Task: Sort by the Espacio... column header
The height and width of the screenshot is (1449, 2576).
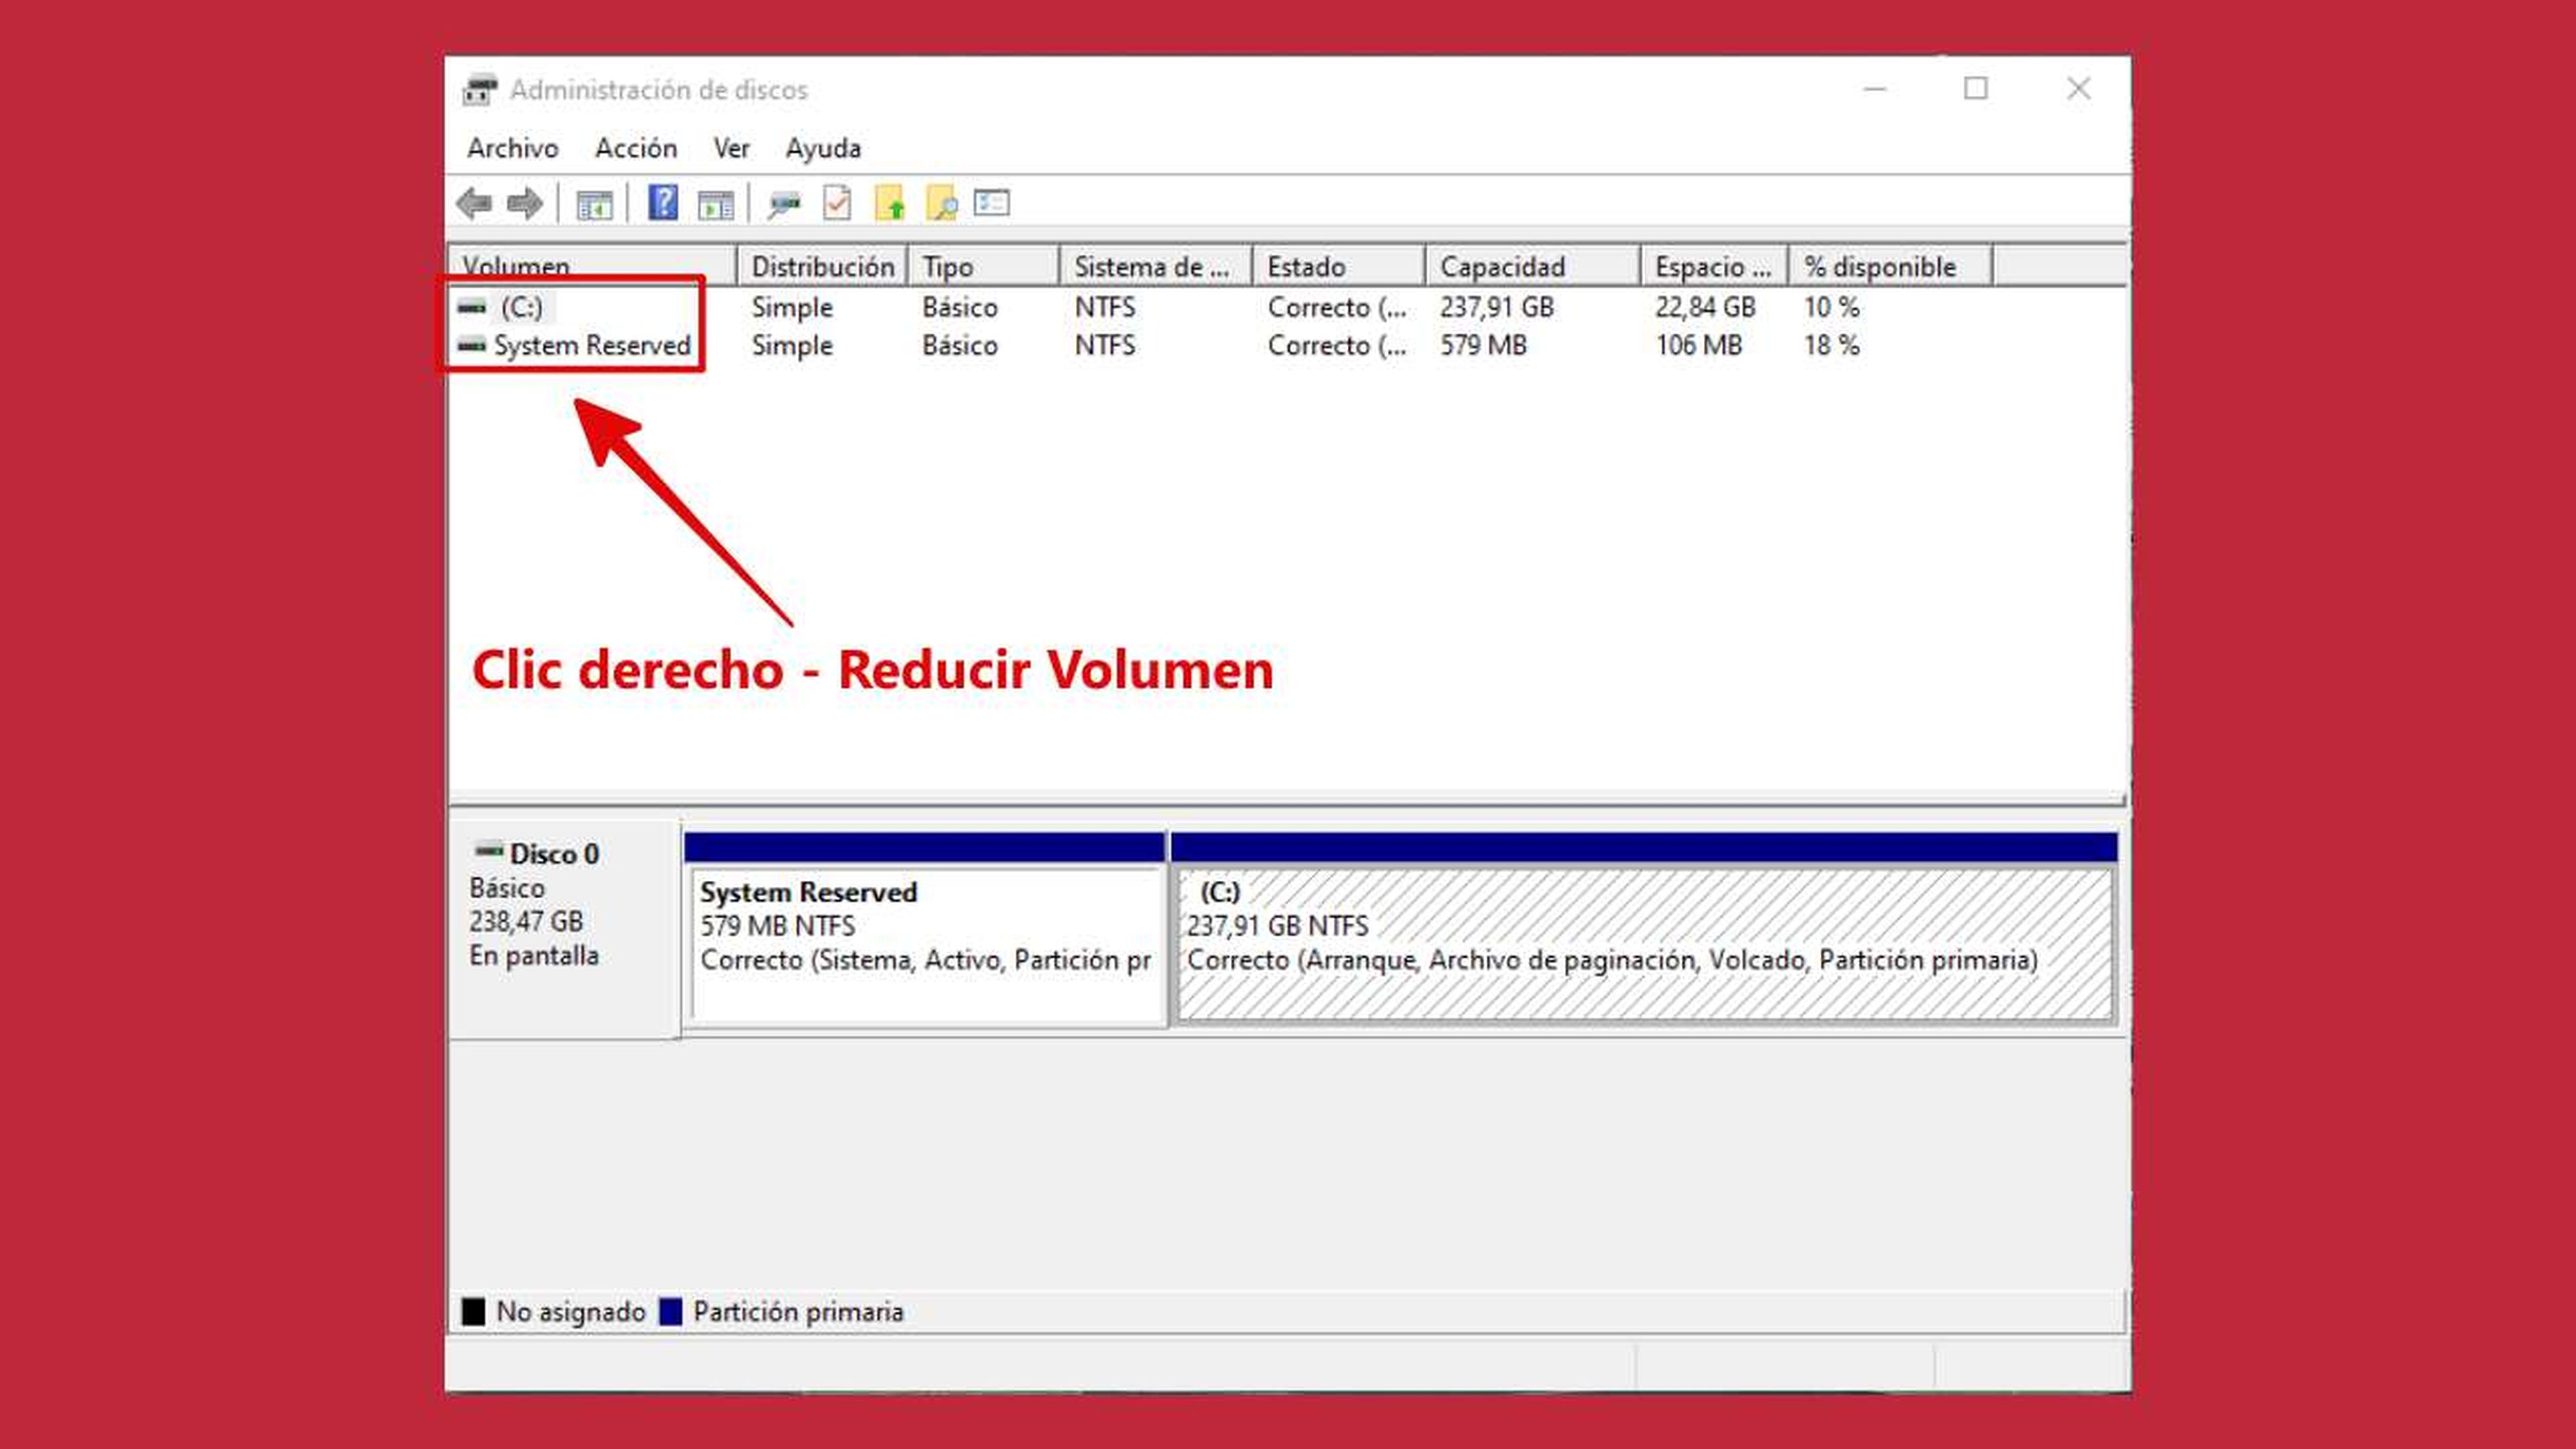Action: 1714,266
